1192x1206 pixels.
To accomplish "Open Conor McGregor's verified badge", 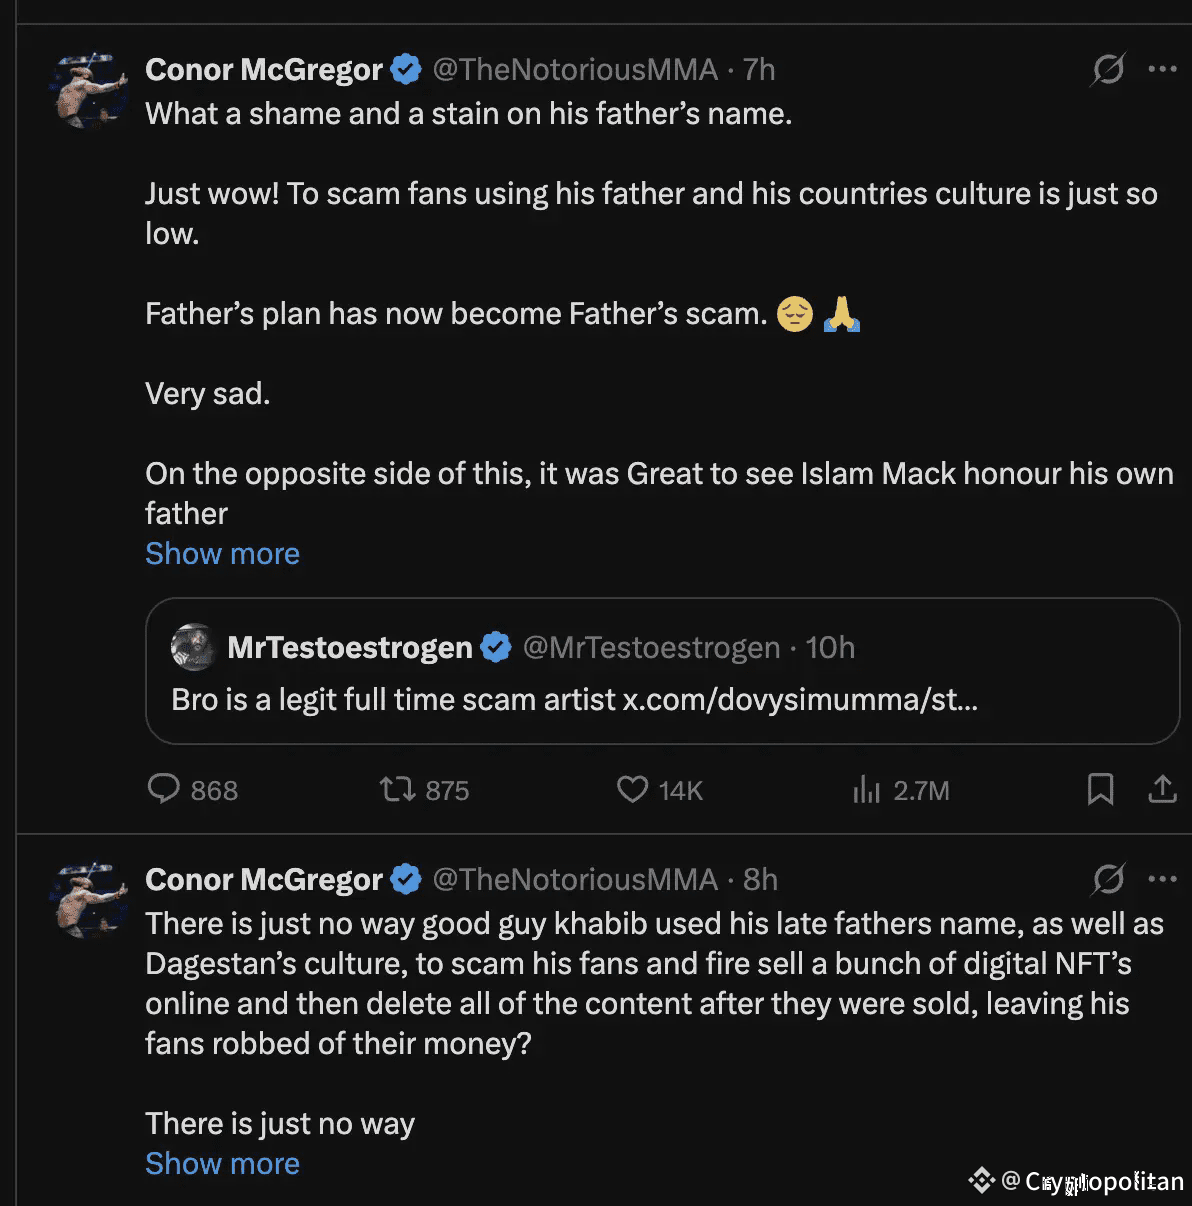I will point(405,69).
